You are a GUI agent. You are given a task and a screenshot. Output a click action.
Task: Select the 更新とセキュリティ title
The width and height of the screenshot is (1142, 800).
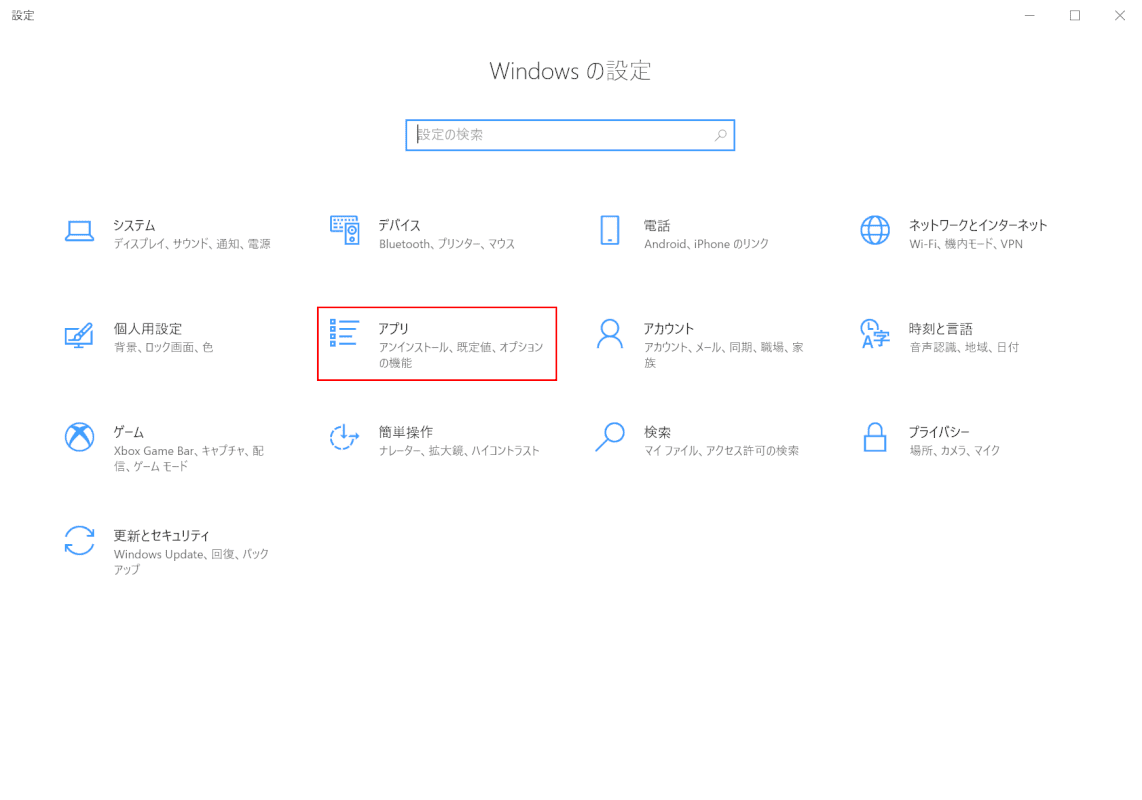[x=162, y=536]
